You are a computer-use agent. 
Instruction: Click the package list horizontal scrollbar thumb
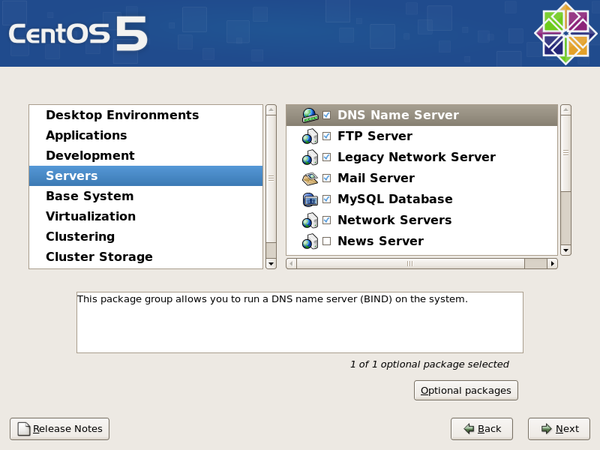click(410, 264)
